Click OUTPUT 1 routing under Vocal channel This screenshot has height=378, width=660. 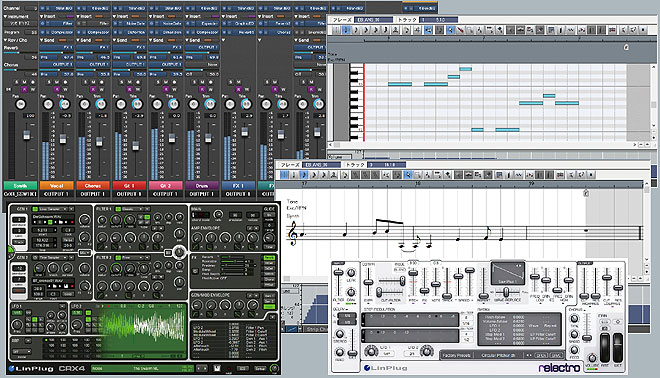click(x=56, y=194)
